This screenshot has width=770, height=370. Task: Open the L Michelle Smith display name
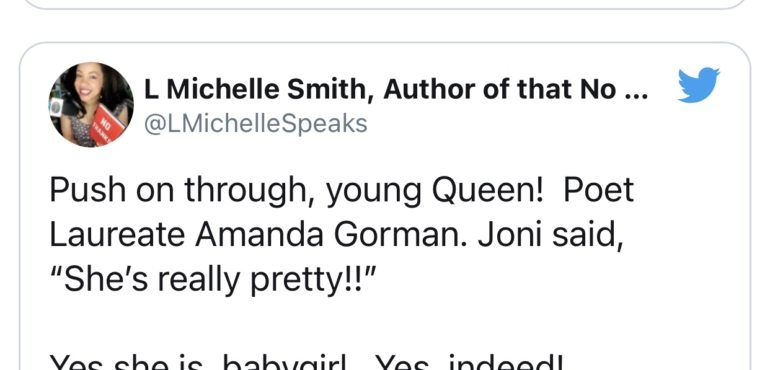(x=395, y=89)
